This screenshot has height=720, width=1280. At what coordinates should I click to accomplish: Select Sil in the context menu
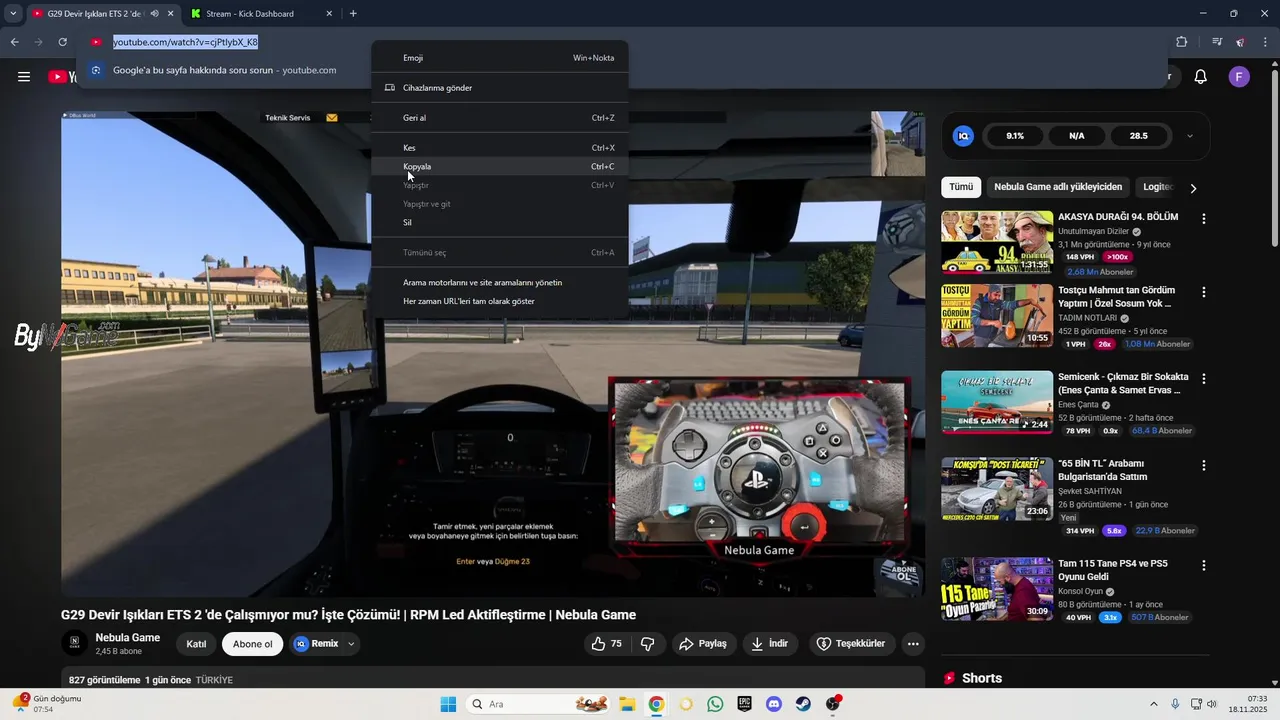500,222
